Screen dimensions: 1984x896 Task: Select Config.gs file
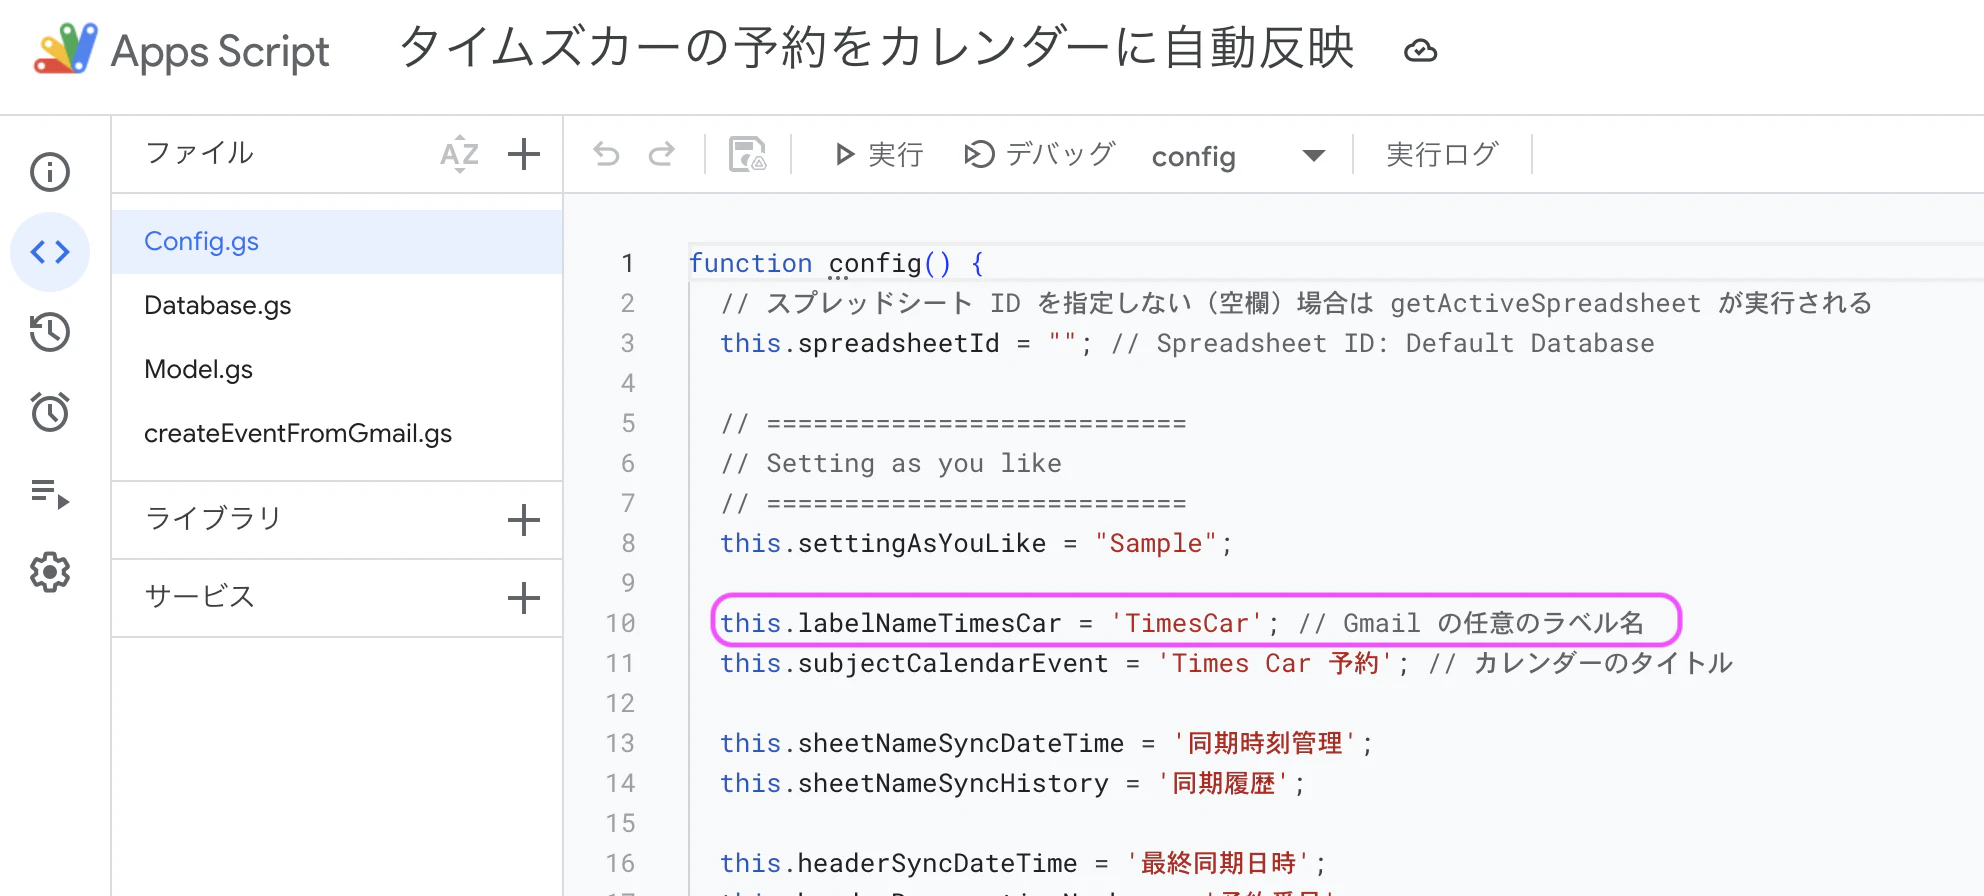pyautogui.click(x=337, y=242)
